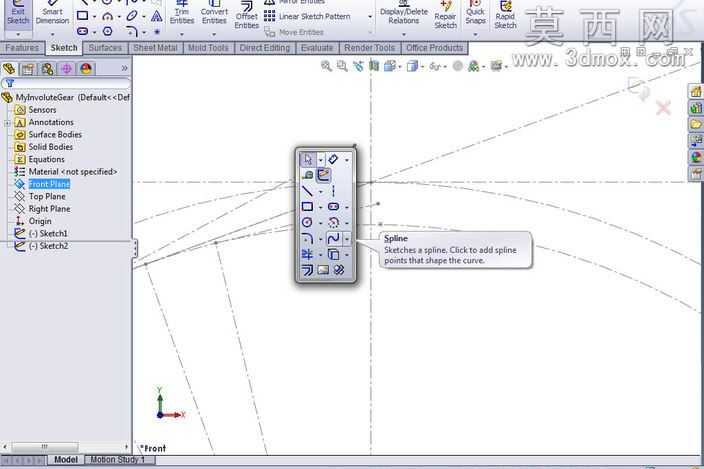Viewport: 704px width, 469px height.
Task: Select the Line tool in shortcut toolbar
Action: pyautogui.click(x=307, y=192)
